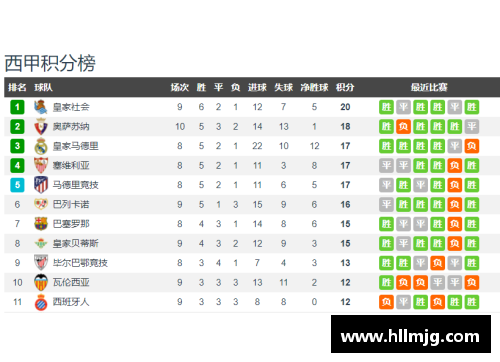Sort by the 净胜球 column header

(314, 87)
